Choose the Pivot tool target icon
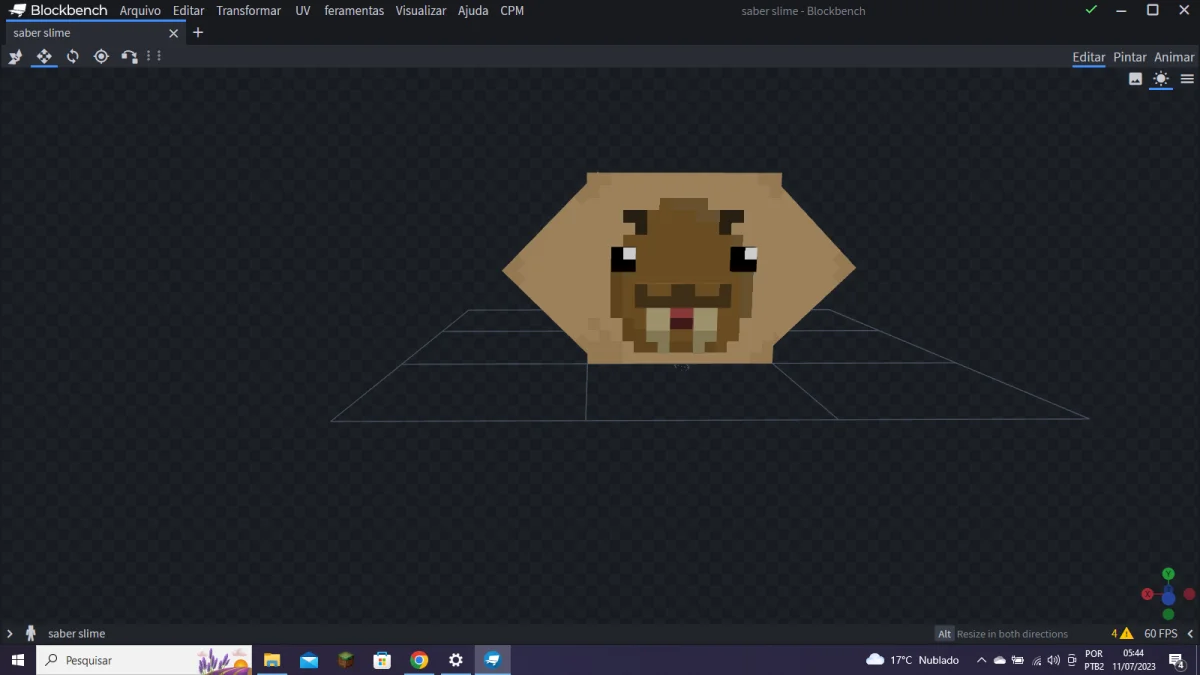This screenshot has height=675, width=1200. [x=101, y=57]
